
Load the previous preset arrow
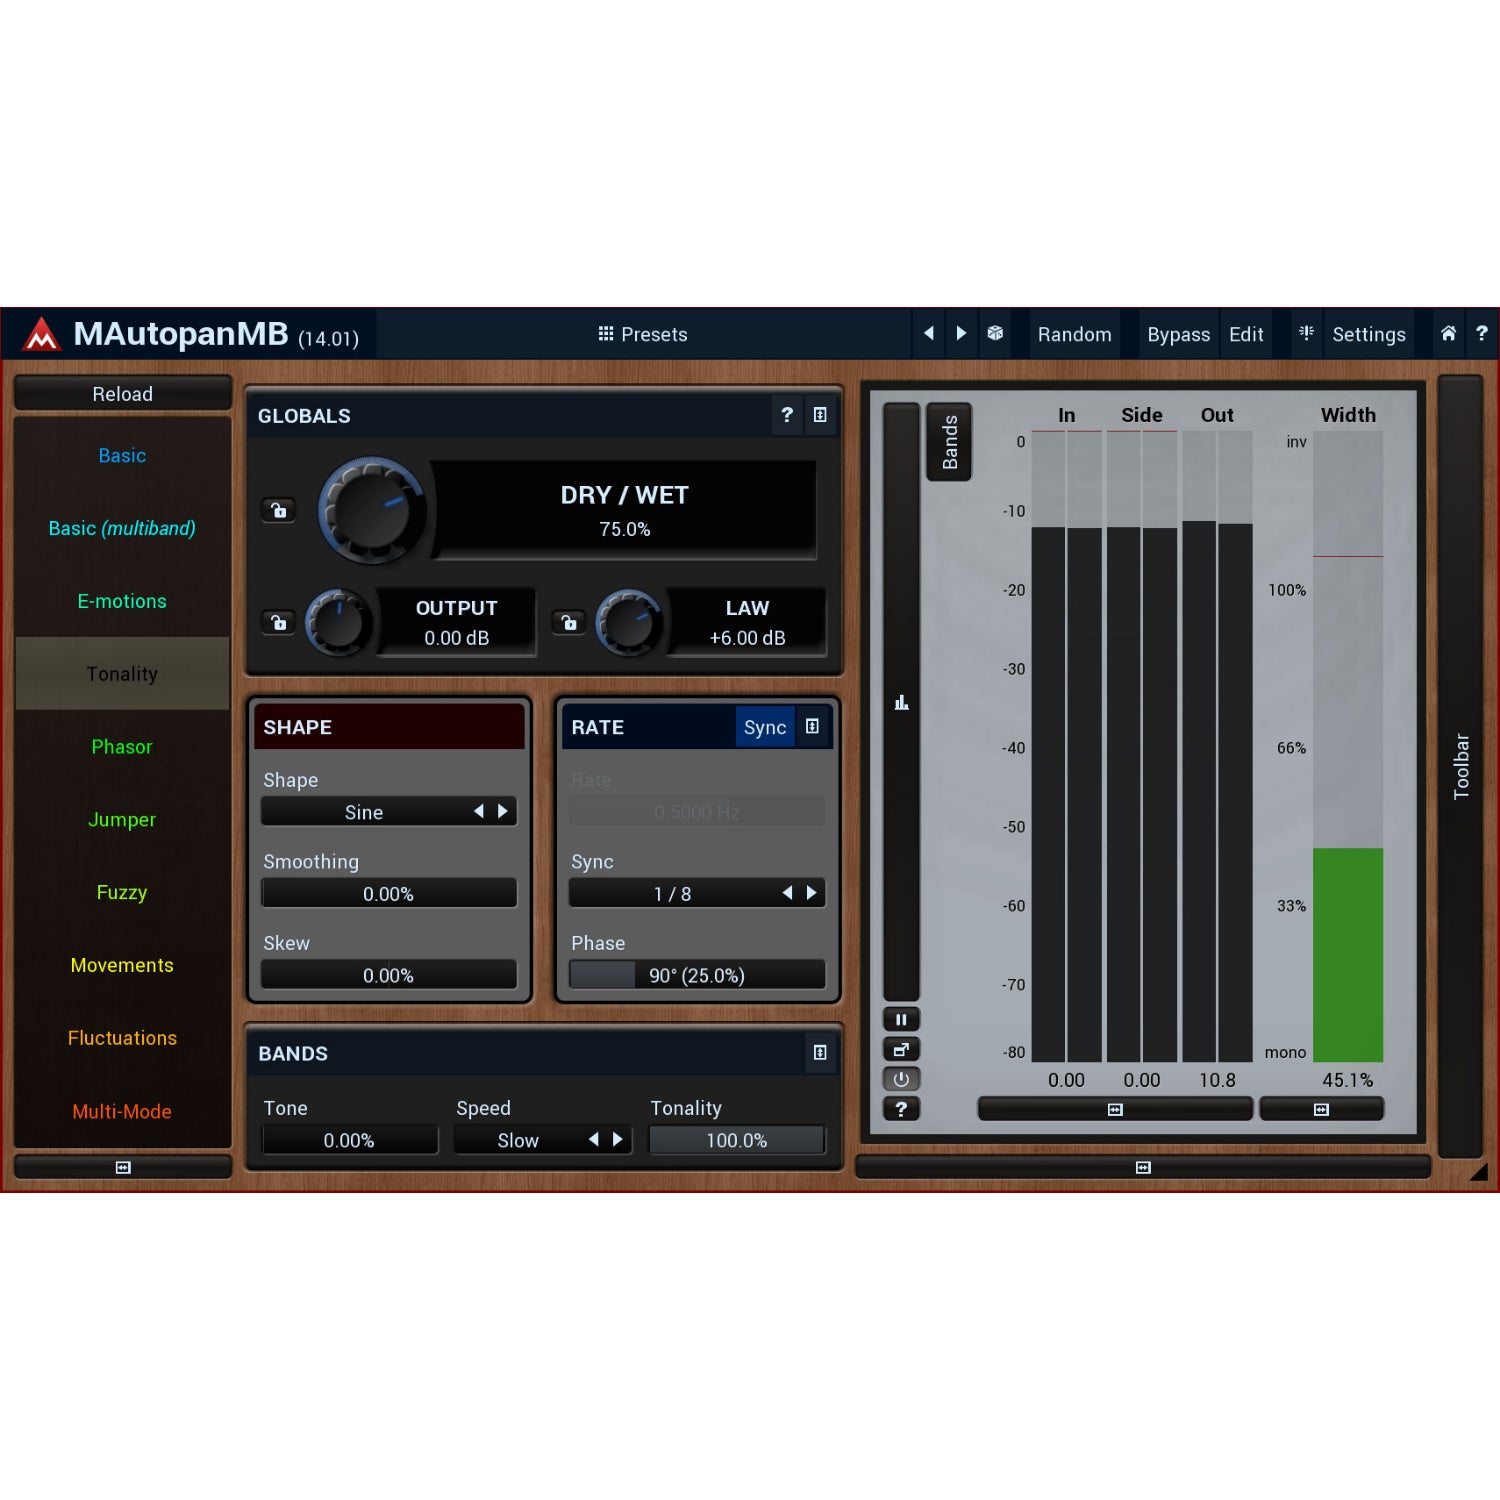(929, 333)
